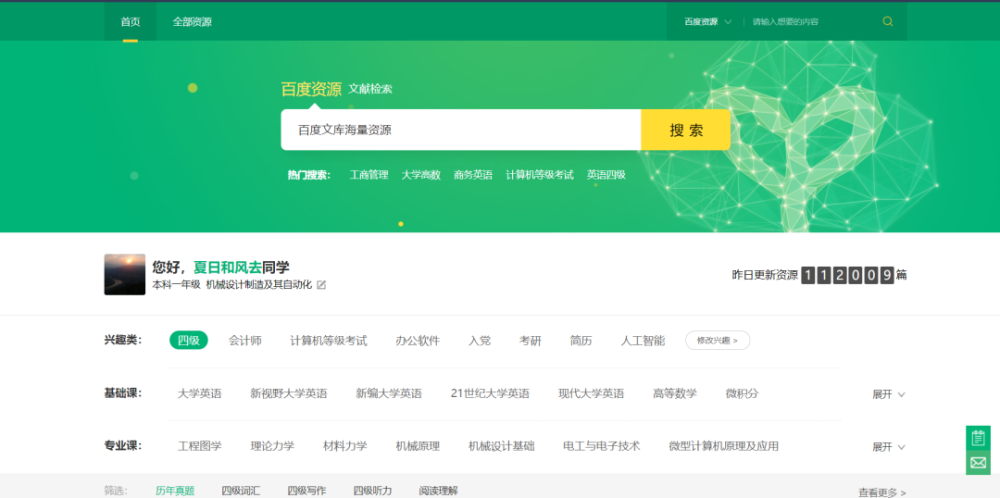This screenshot has width=1000, height=498.
Task: Open the 高等数学 course
Action: coord(675,393)
